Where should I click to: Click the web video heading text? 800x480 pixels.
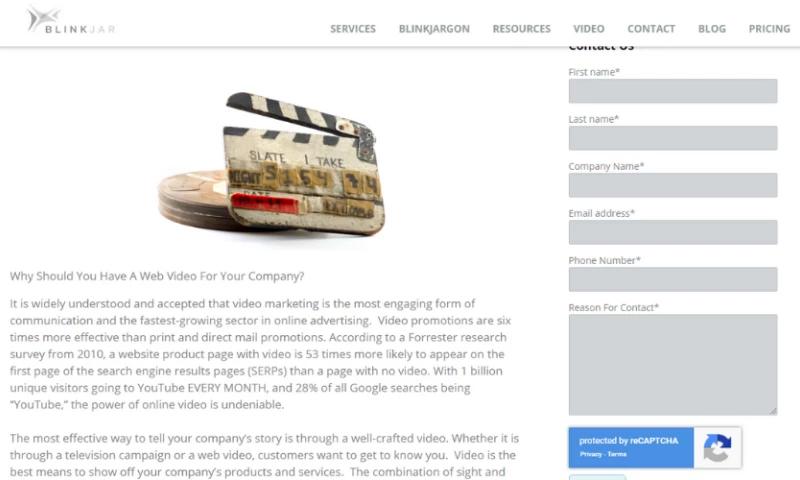157,276
